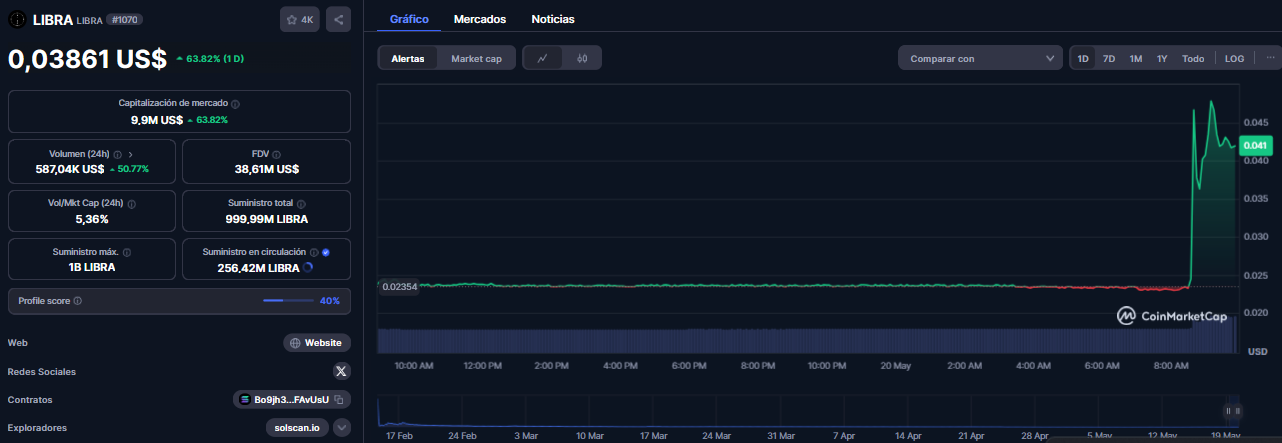Switch to candlestick chart view icon
This screenshot has height=443, width=1282.
pyautogui.click(x=582, y=59)
